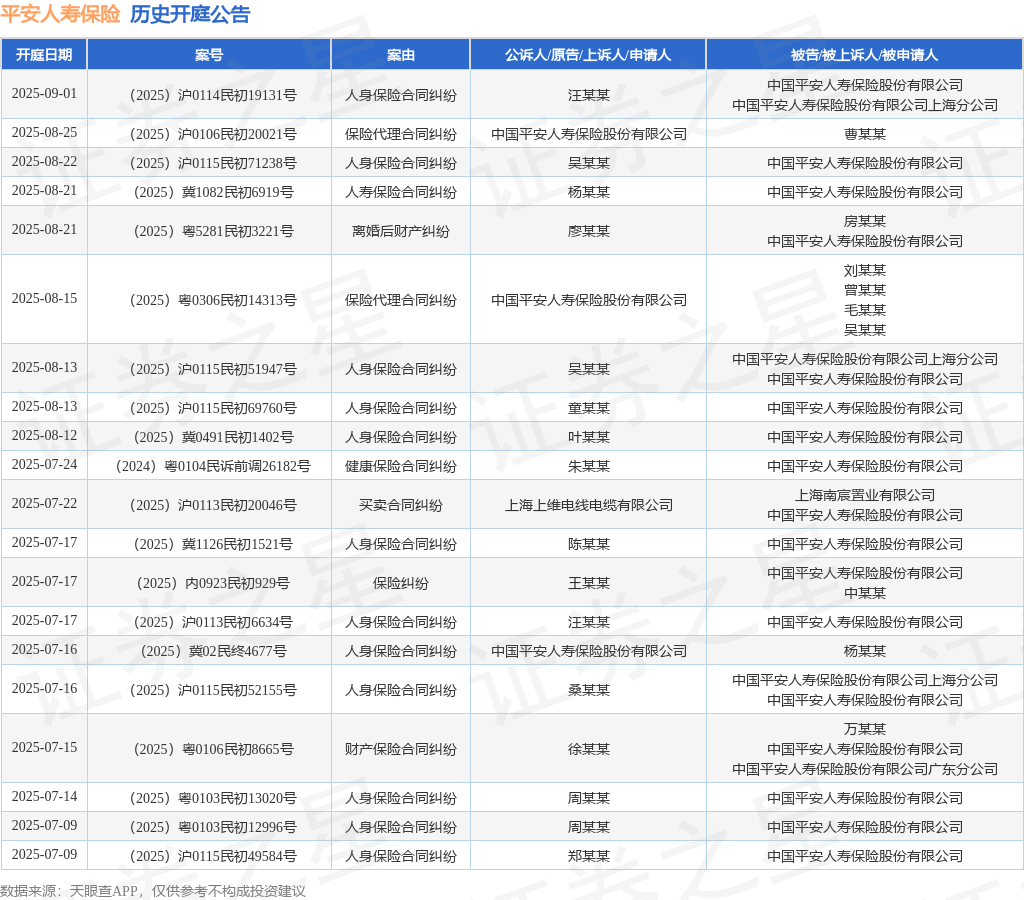Screen dimensions: 1024x900
Task: Click the date 2025-08-22
Action: (x=44, y=161)
